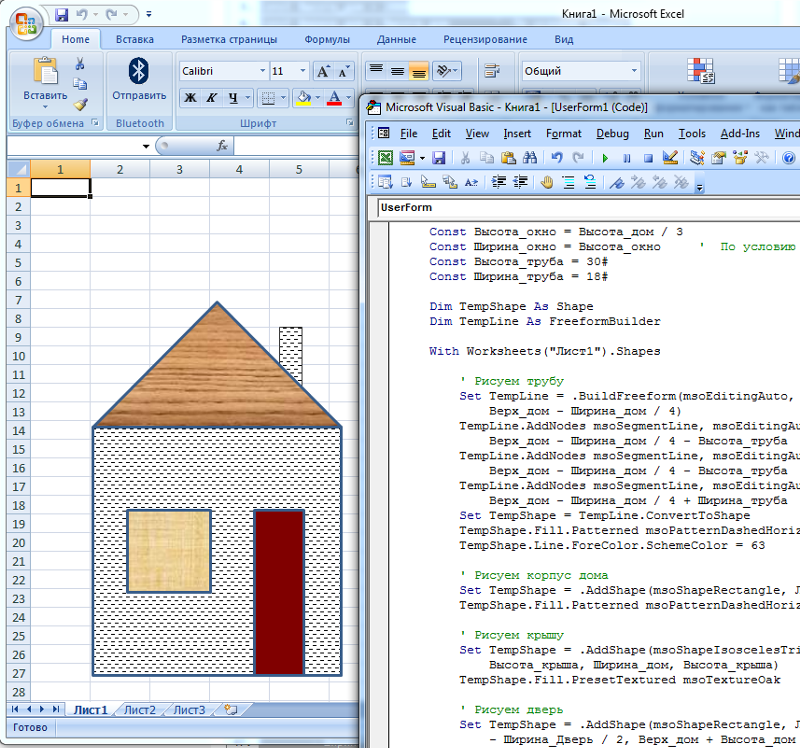This screenshot has width=800, height=748.
Task: Click insert function fx button
Action: (x=222, y=146)
